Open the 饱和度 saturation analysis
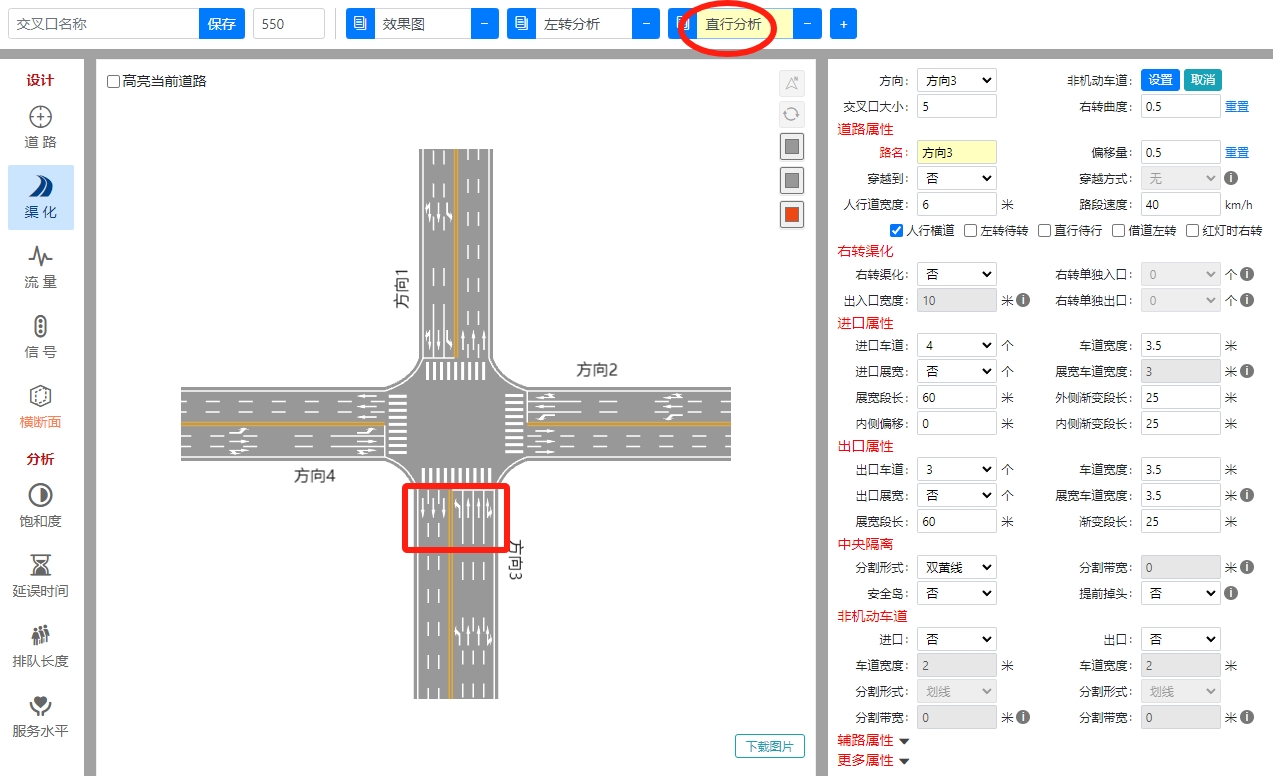The image size is (1273, 776). click(x=41, y=506)
